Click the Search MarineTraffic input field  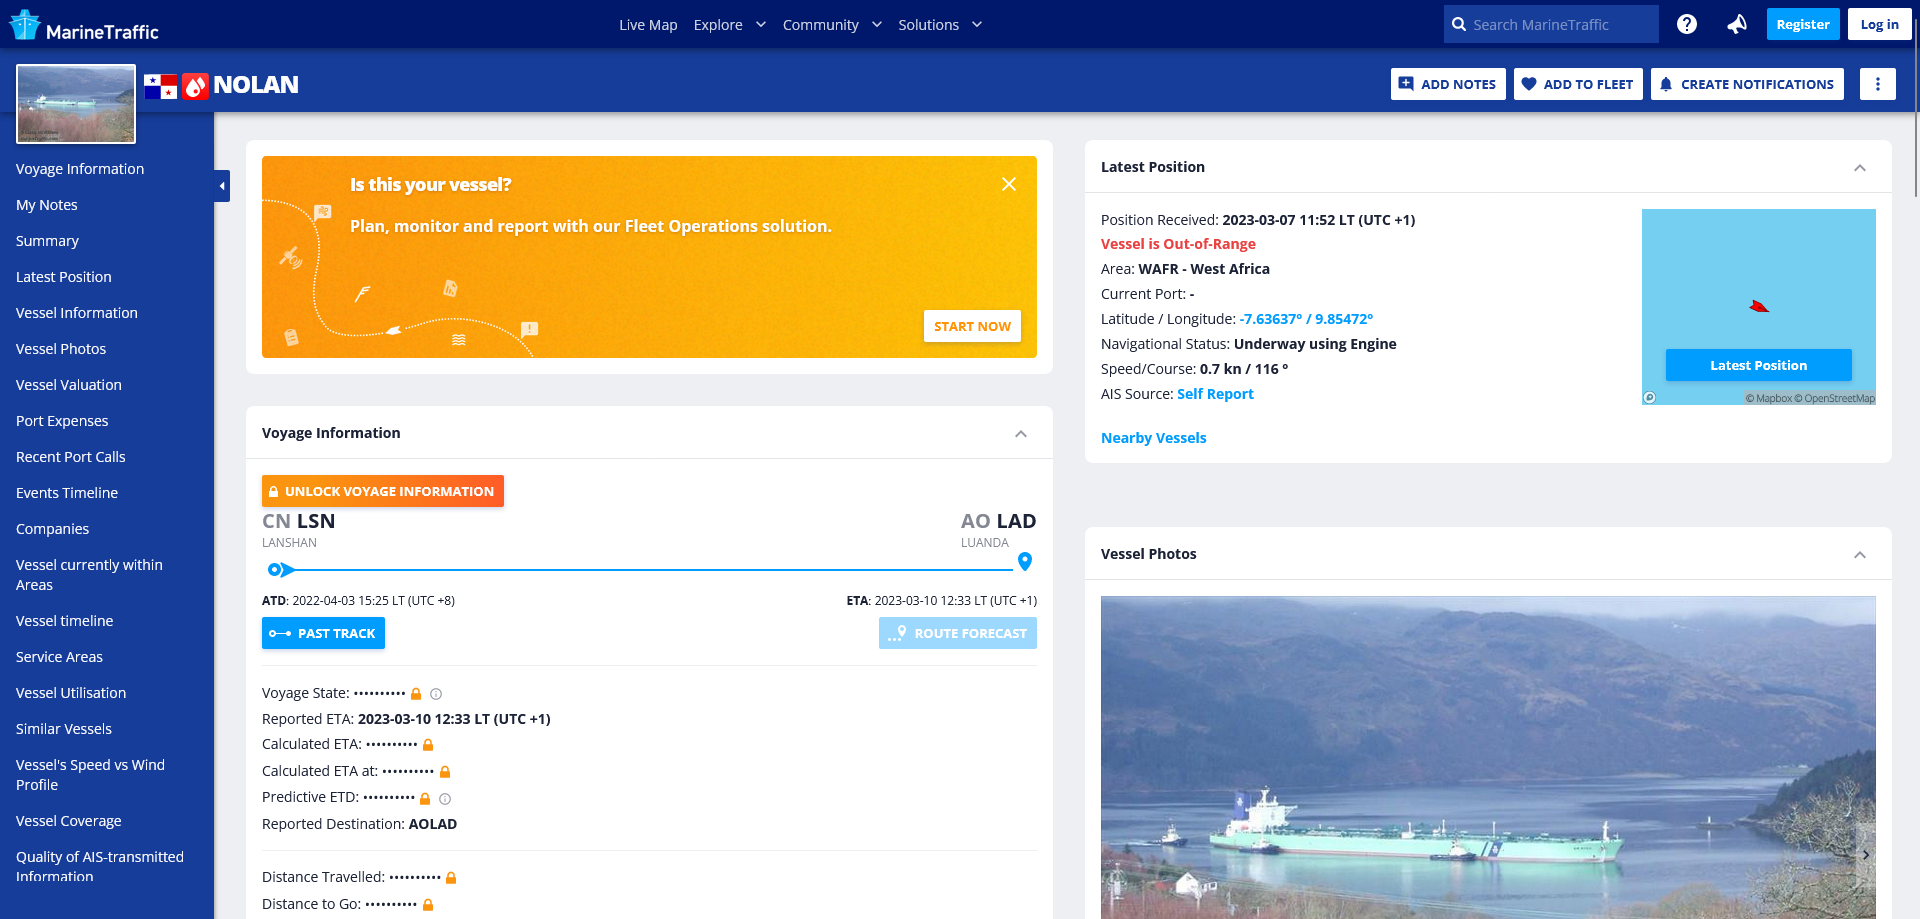[x=1551, y=24]
